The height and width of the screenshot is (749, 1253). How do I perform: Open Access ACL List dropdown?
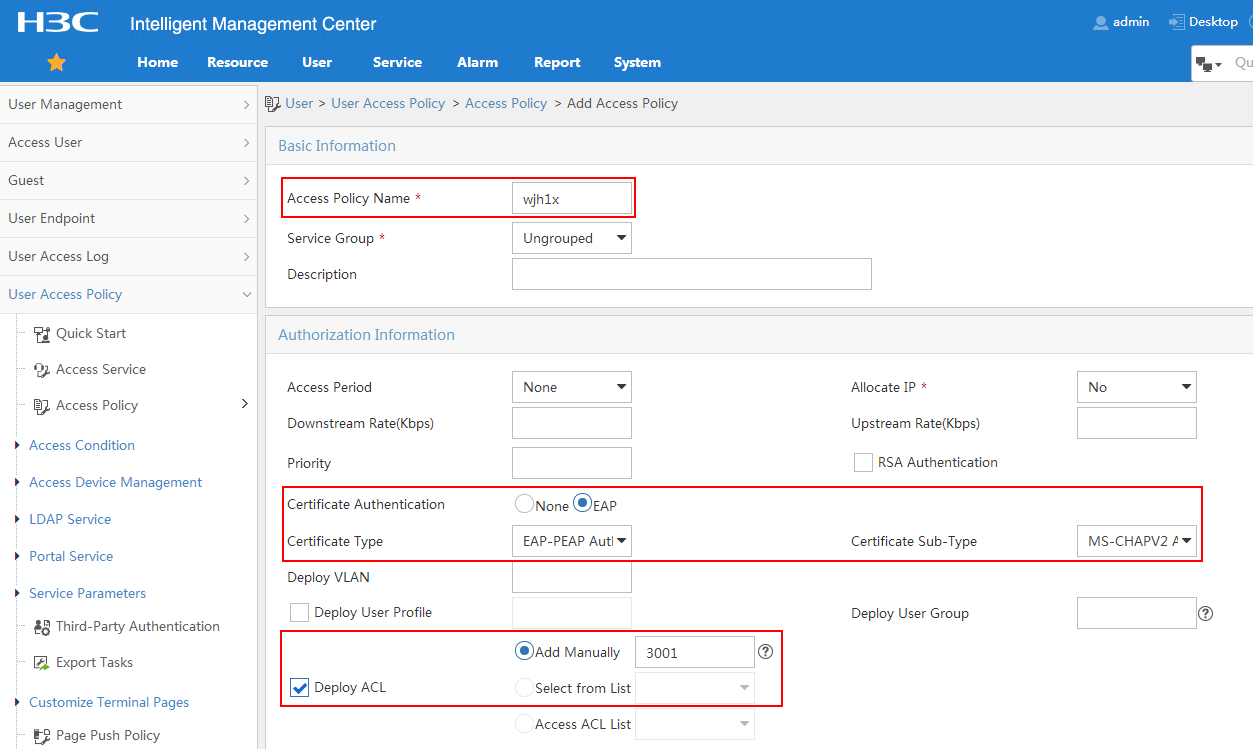coord(695,724)
